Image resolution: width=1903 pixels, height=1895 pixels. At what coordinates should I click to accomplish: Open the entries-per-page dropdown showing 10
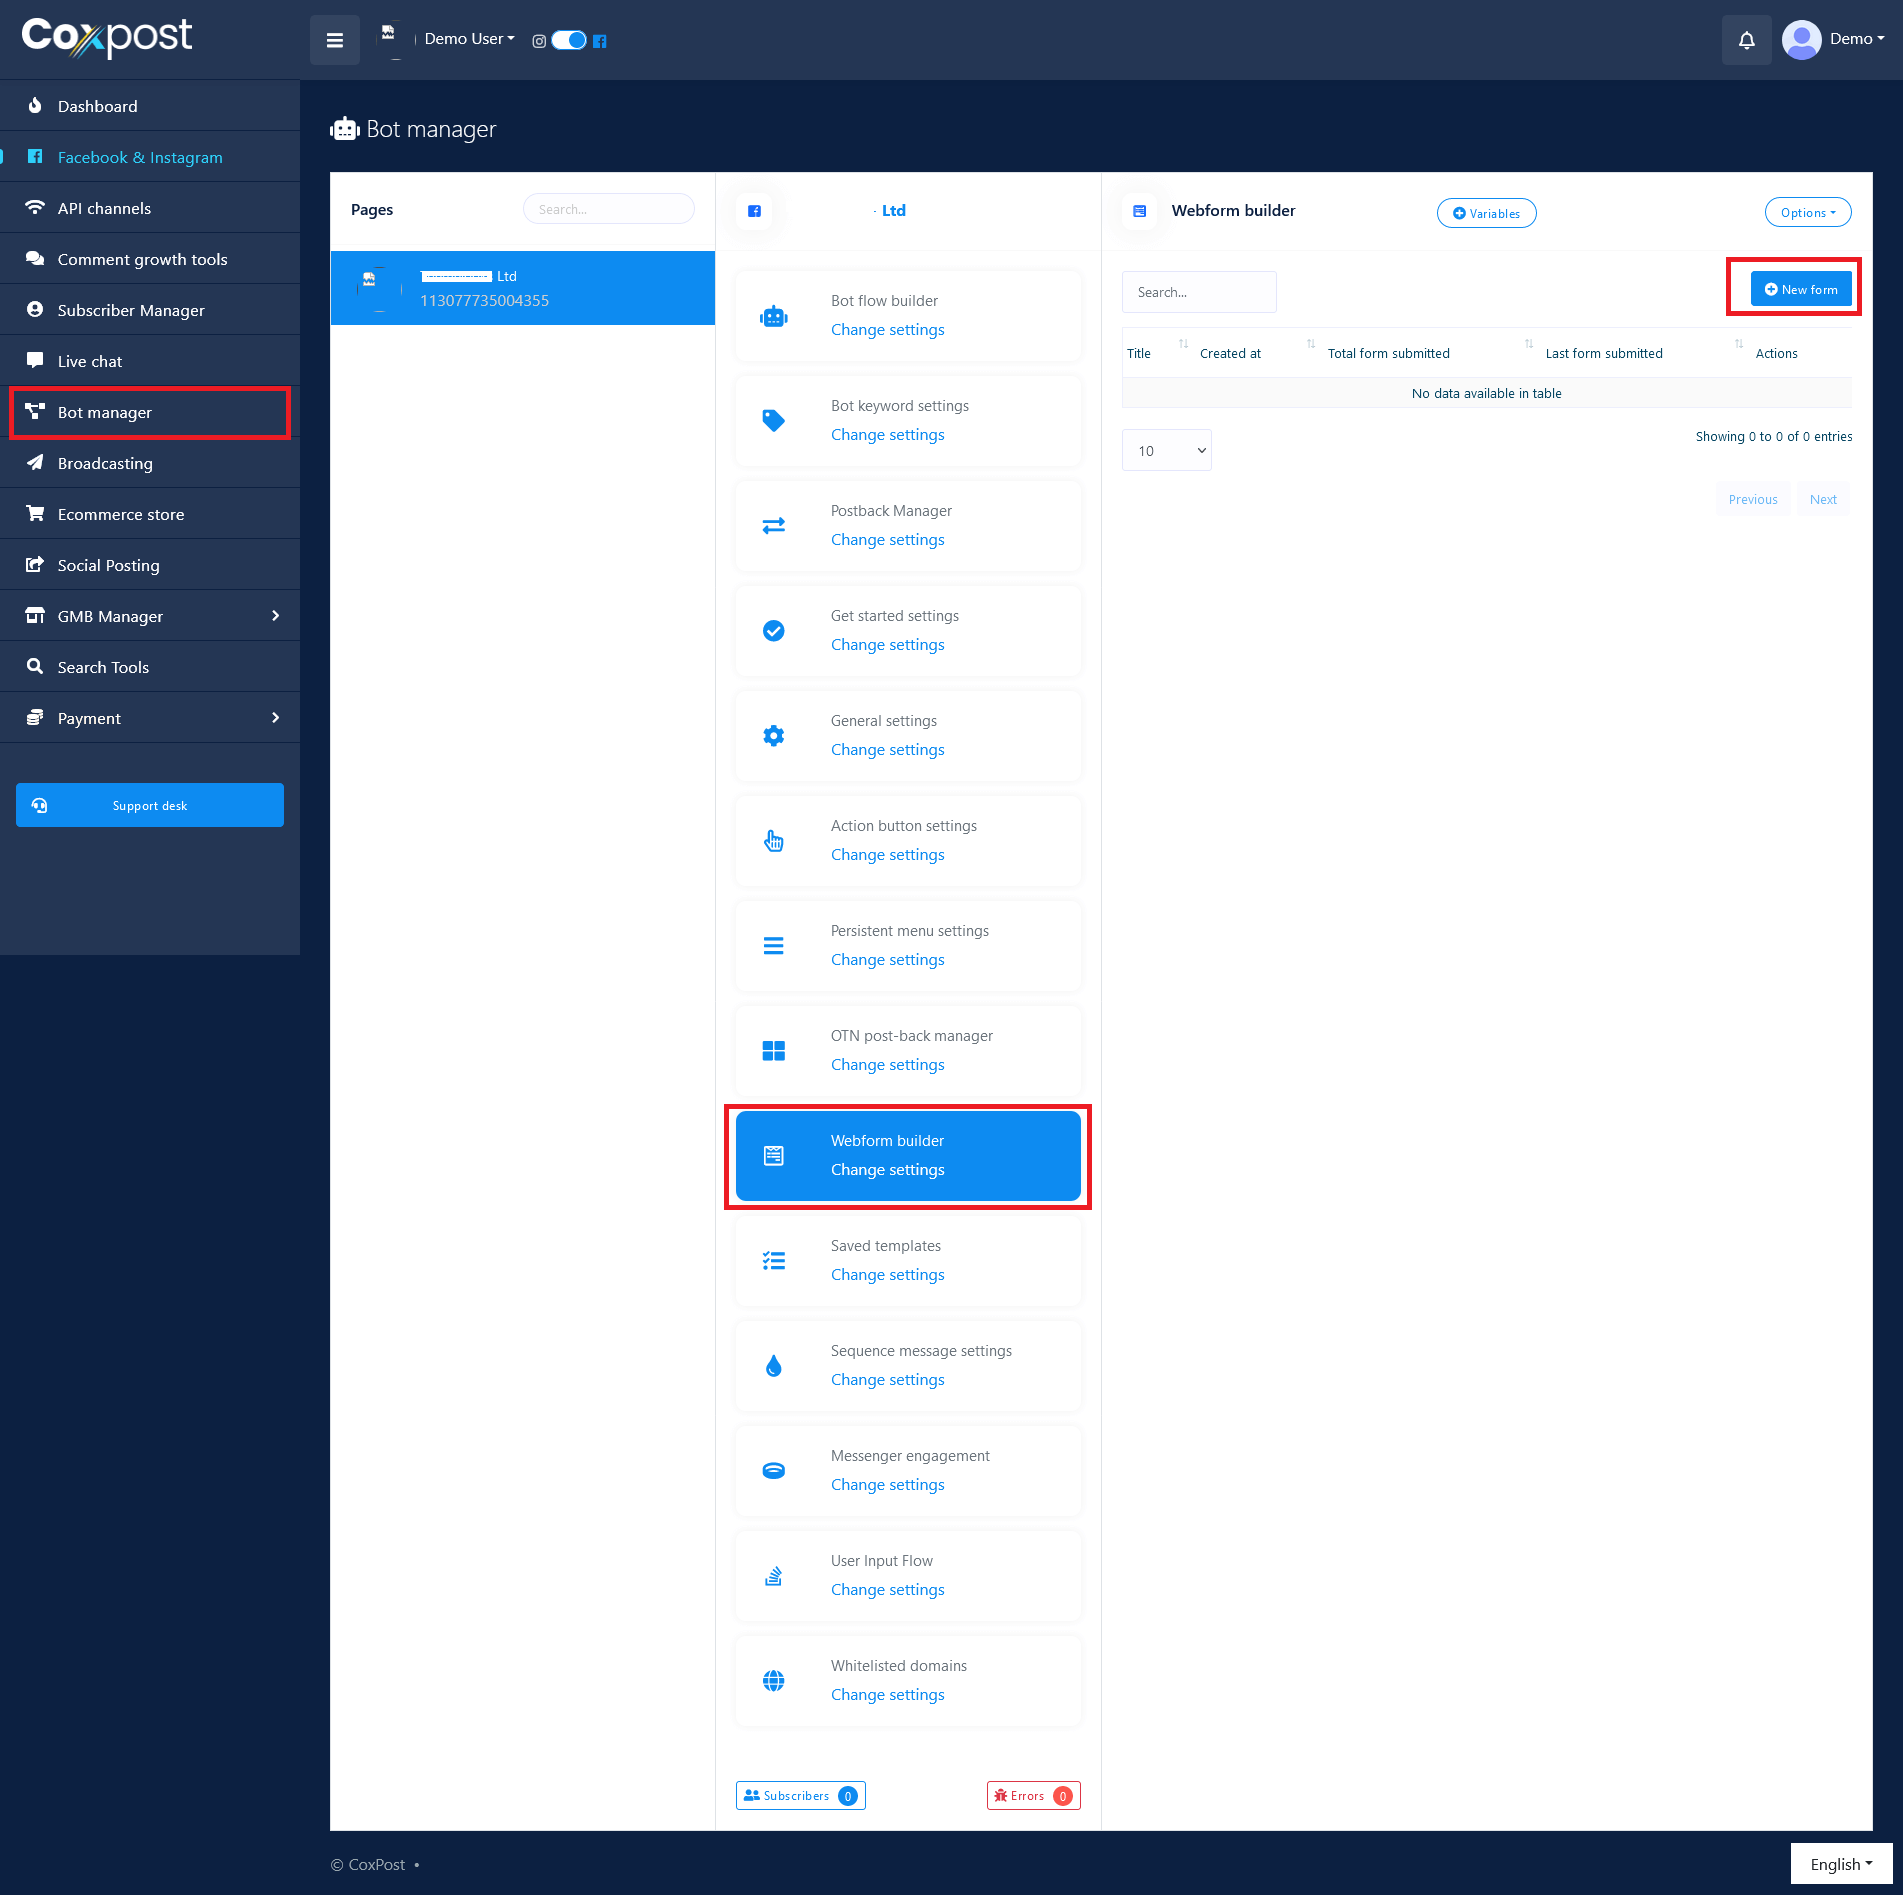(x=1166, y=451)
